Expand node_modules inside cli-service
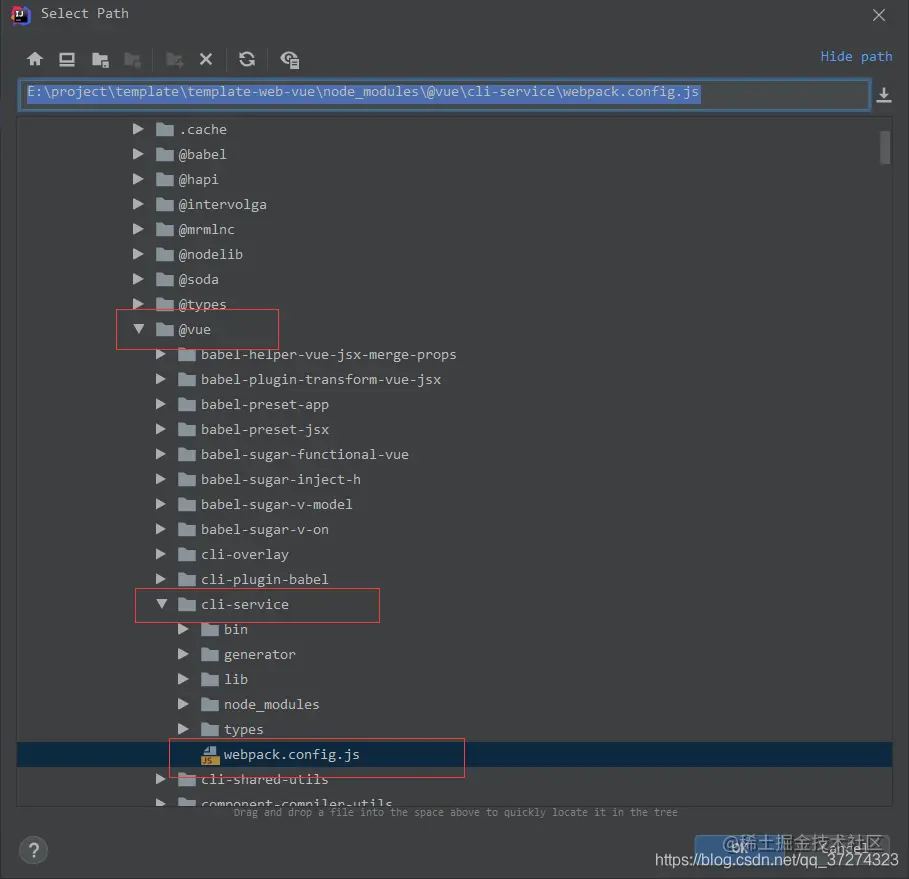Image resolution: width=909 pixels, height=879 pixels. (183, 703)
